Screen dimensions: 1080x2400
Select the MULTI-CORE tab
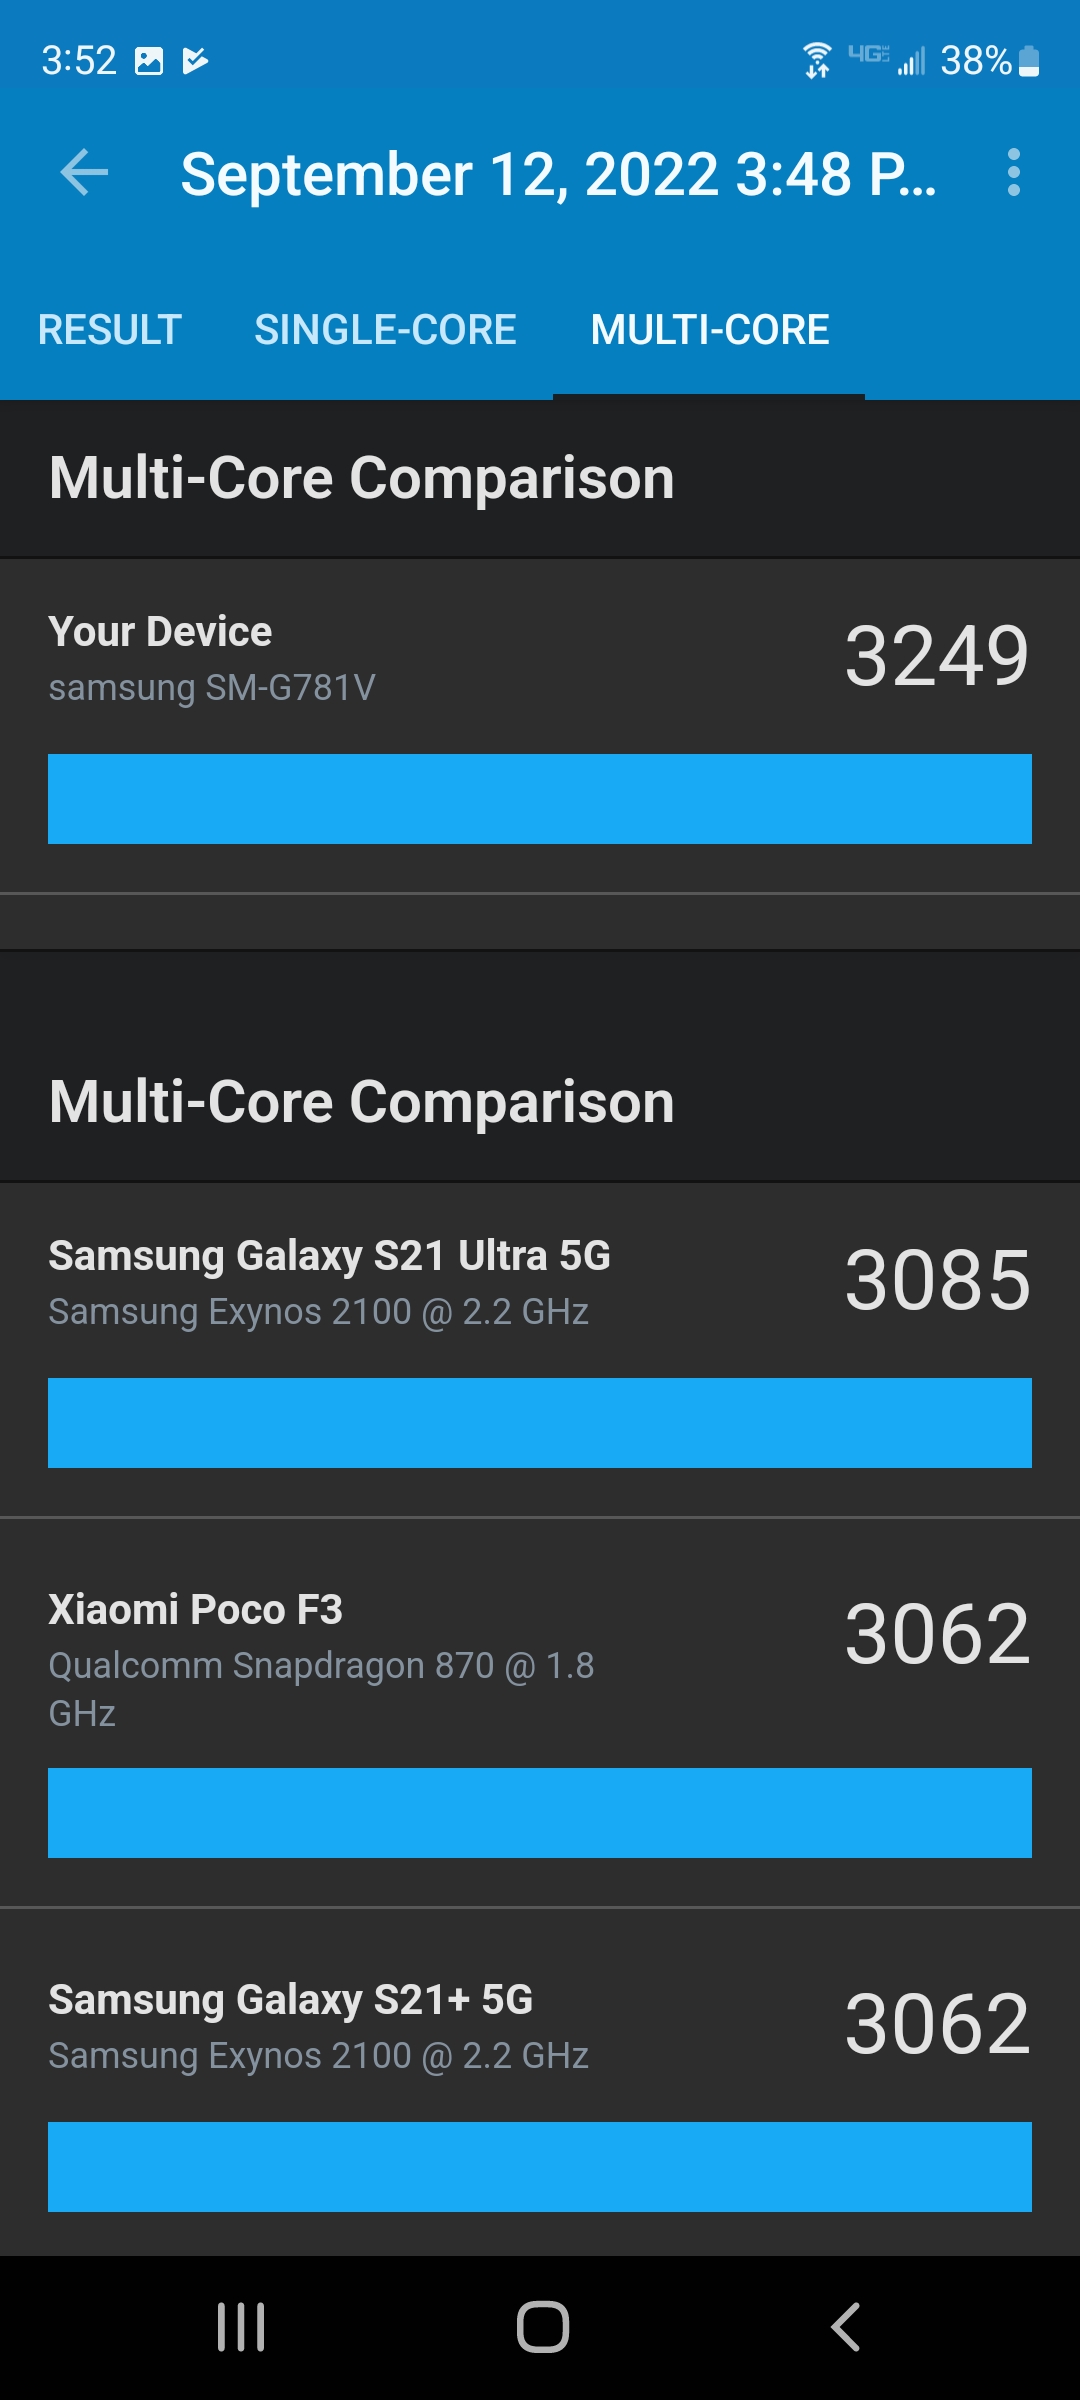coord(710,330)
